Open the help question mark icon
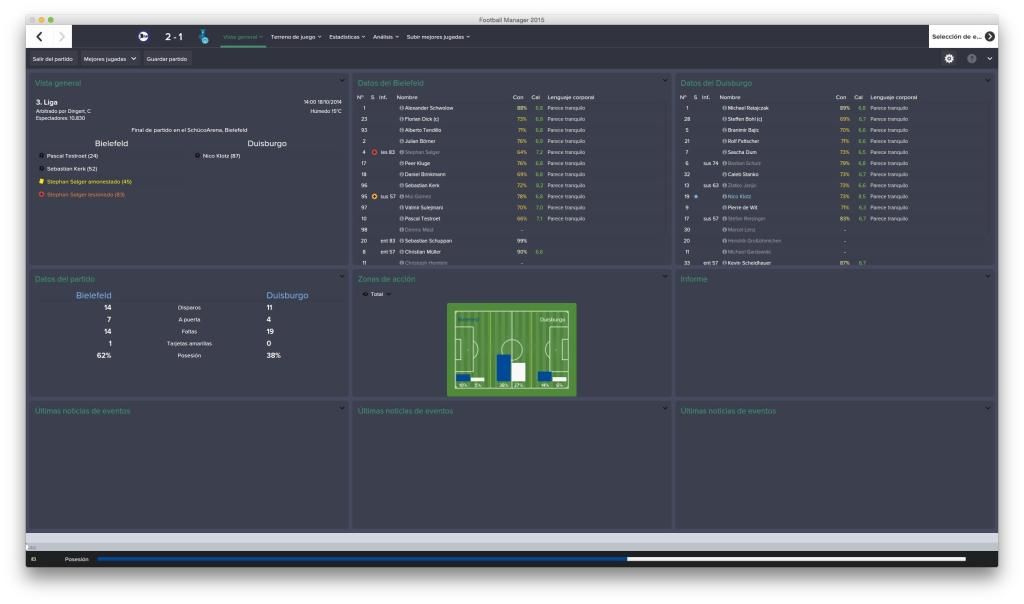1024x604 pixels. pos(972,59)
